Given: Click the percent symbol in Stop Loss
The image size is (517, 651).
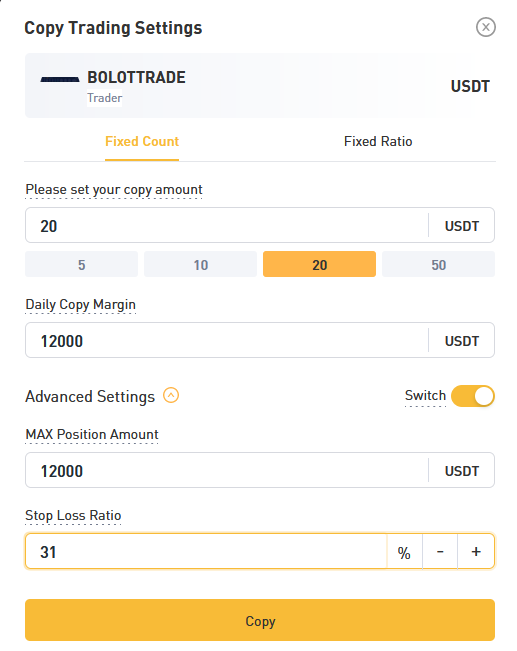Looking at the screenshot, I should [x=404, y=553].
